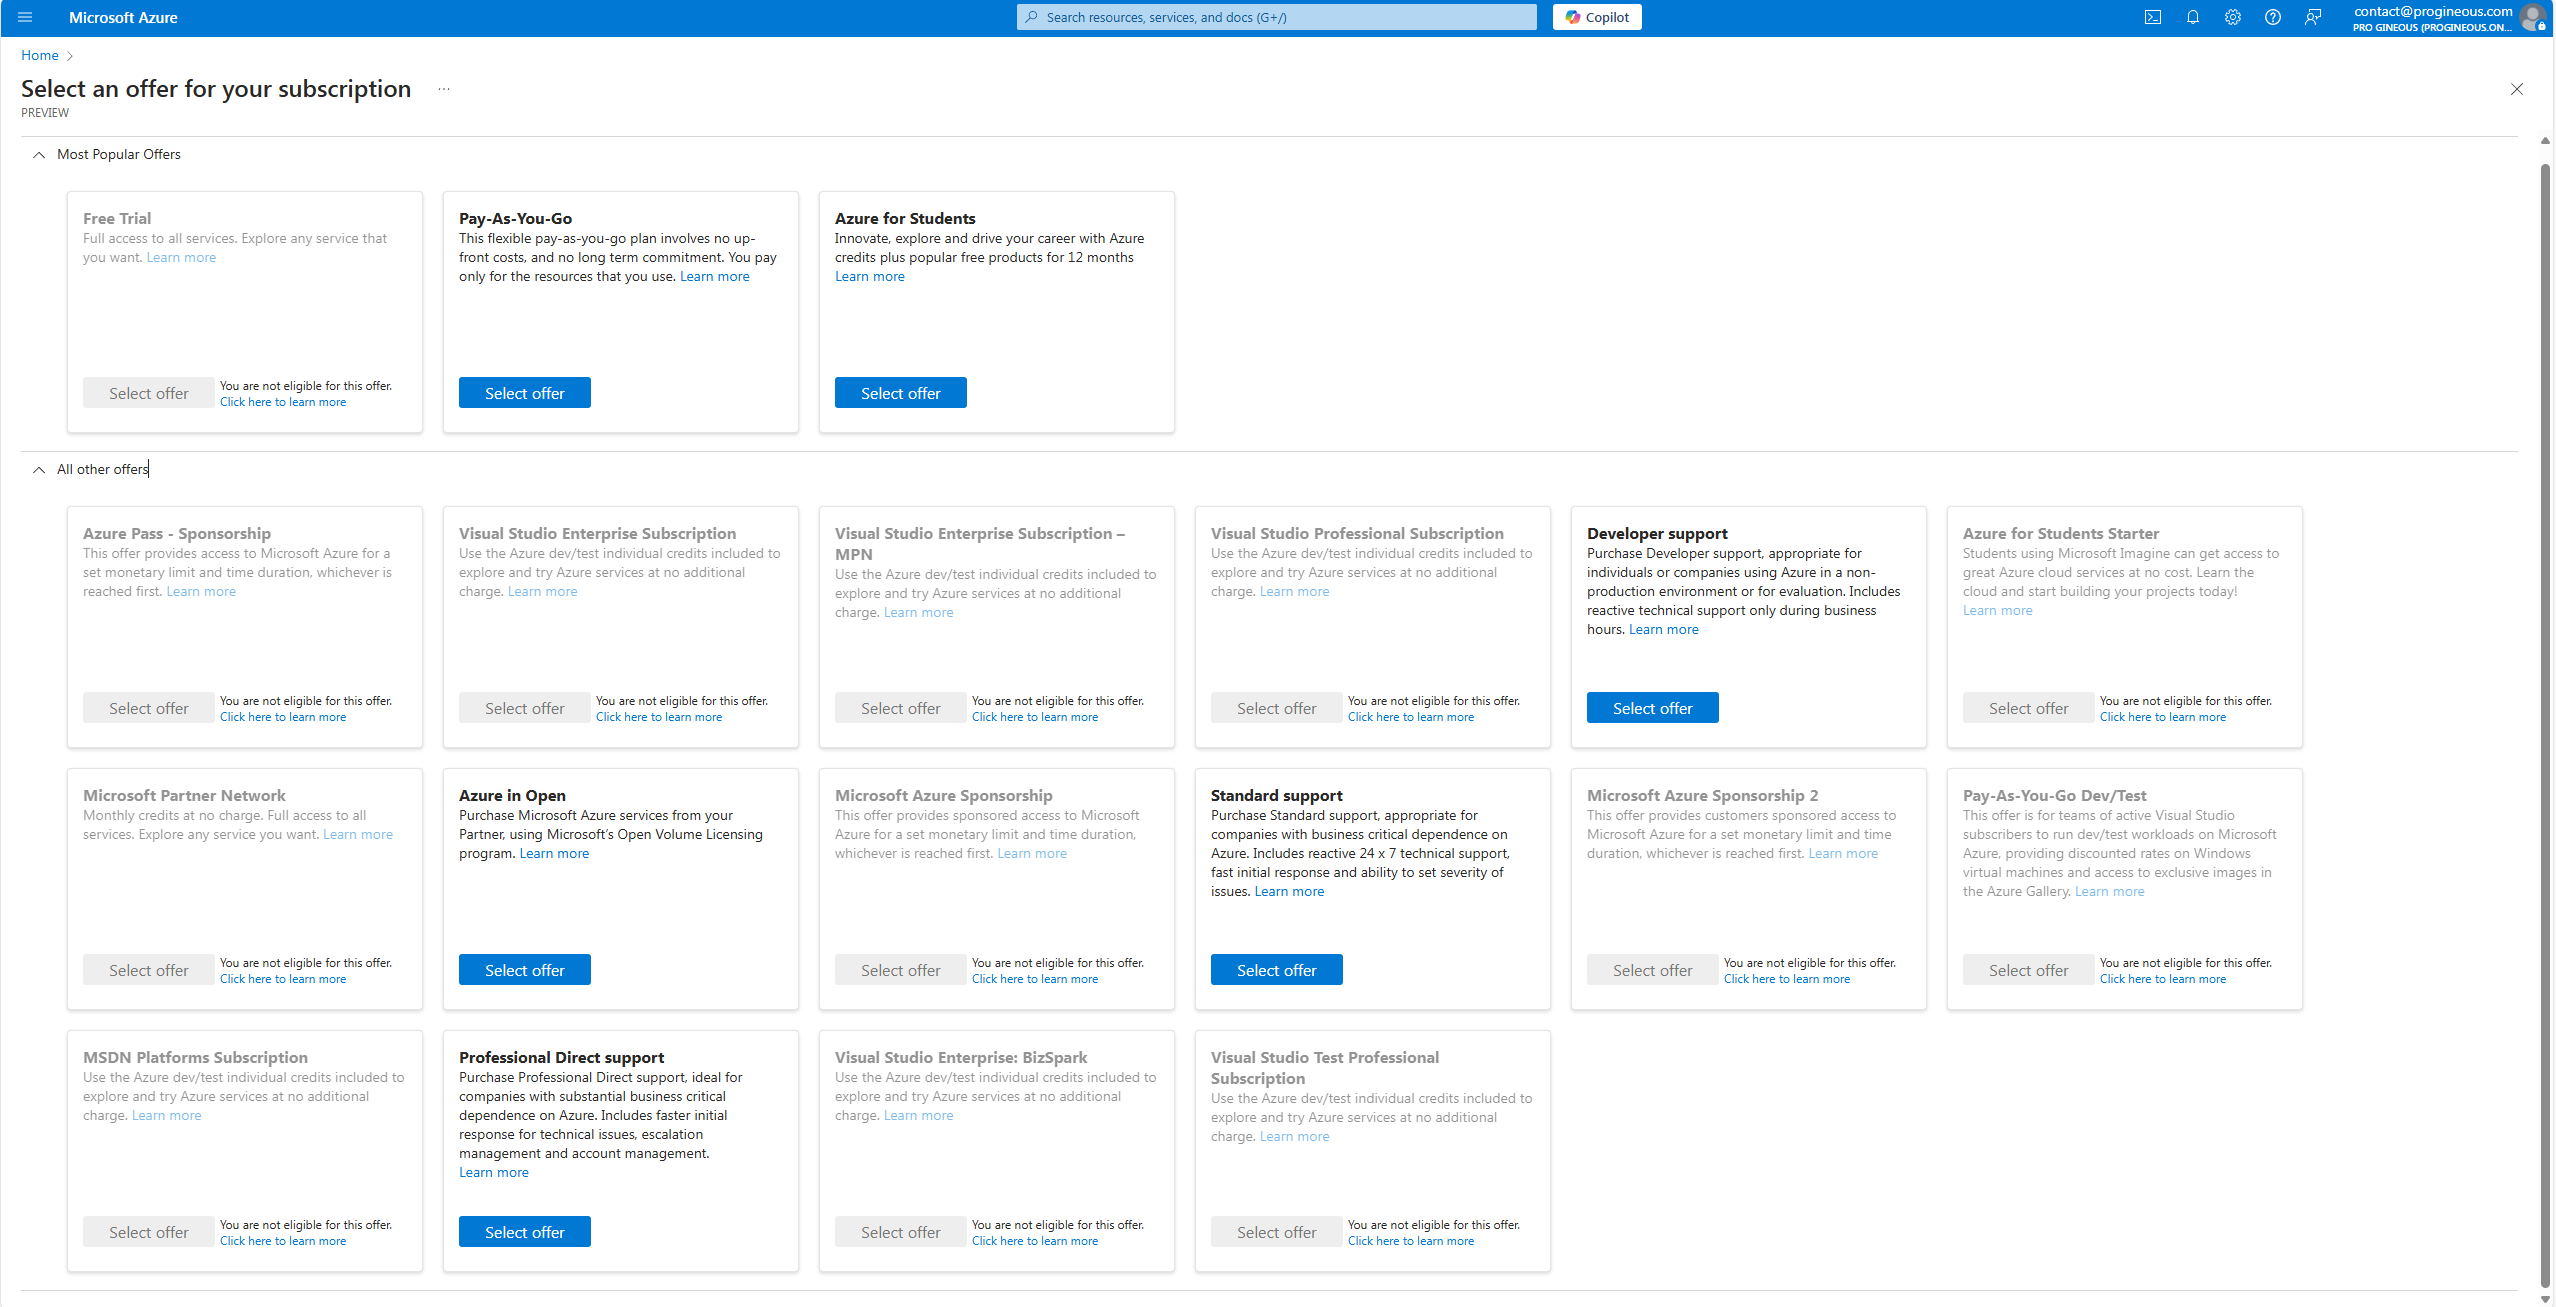Collapse the Most Popular Offers section

click(39, 155)
